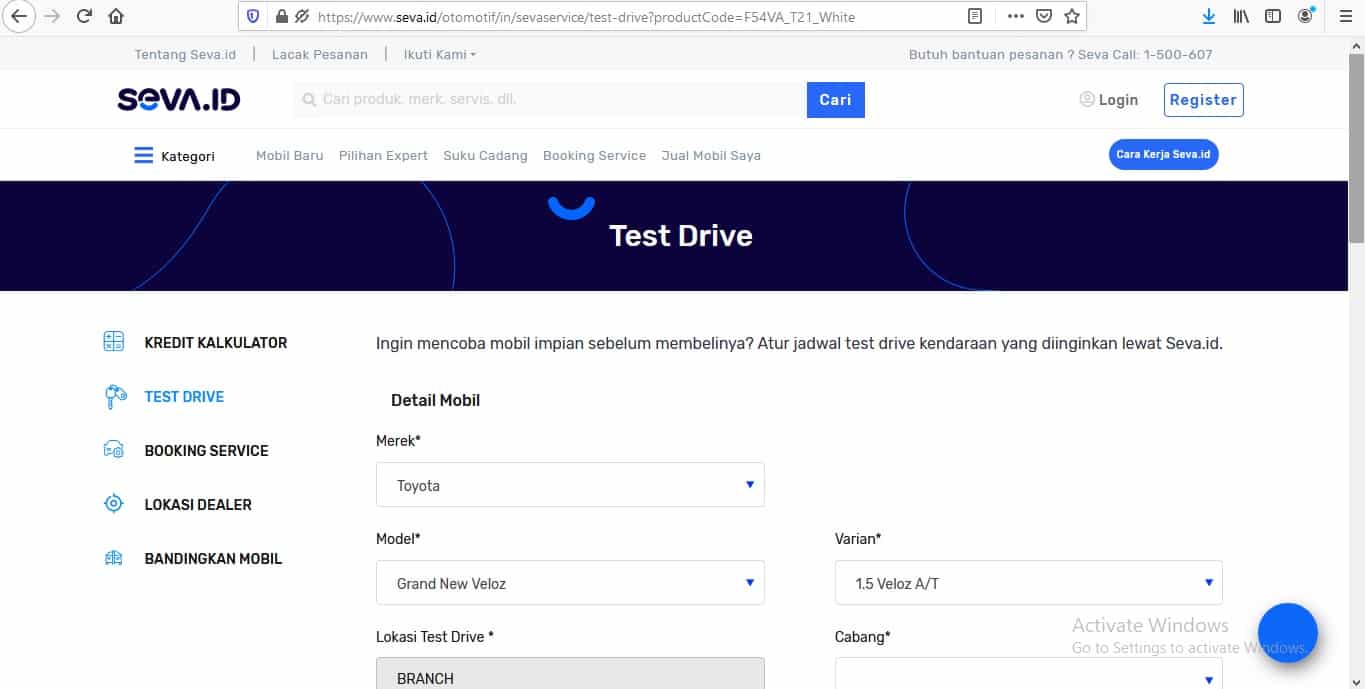Click the Kategori hamburger icon
Image resolution: width=1365 pixels, height=689 pixels.
tap(144, 156)
